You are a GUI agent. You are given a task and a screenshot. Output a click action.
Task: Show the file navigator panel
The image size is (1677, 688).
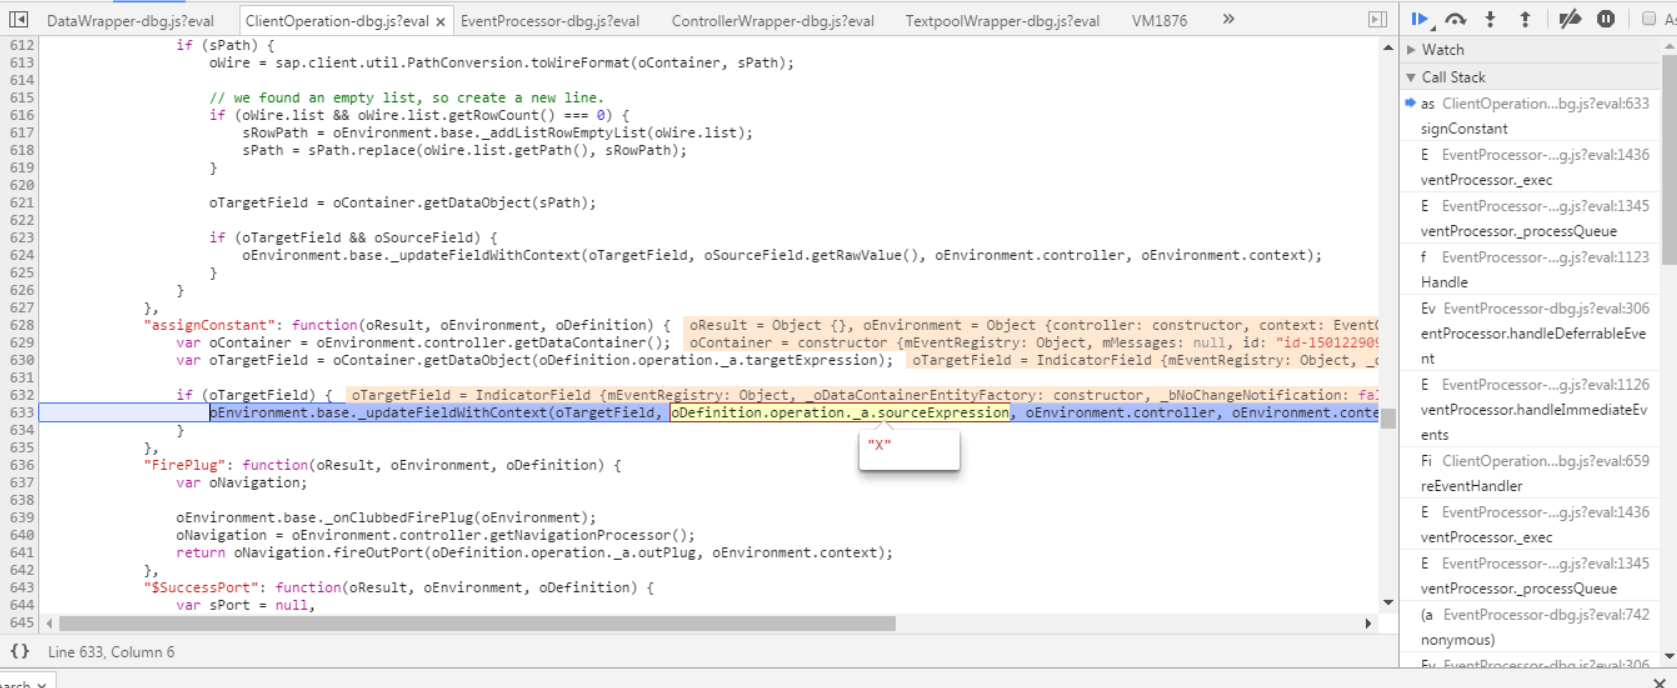click(18, 19)
